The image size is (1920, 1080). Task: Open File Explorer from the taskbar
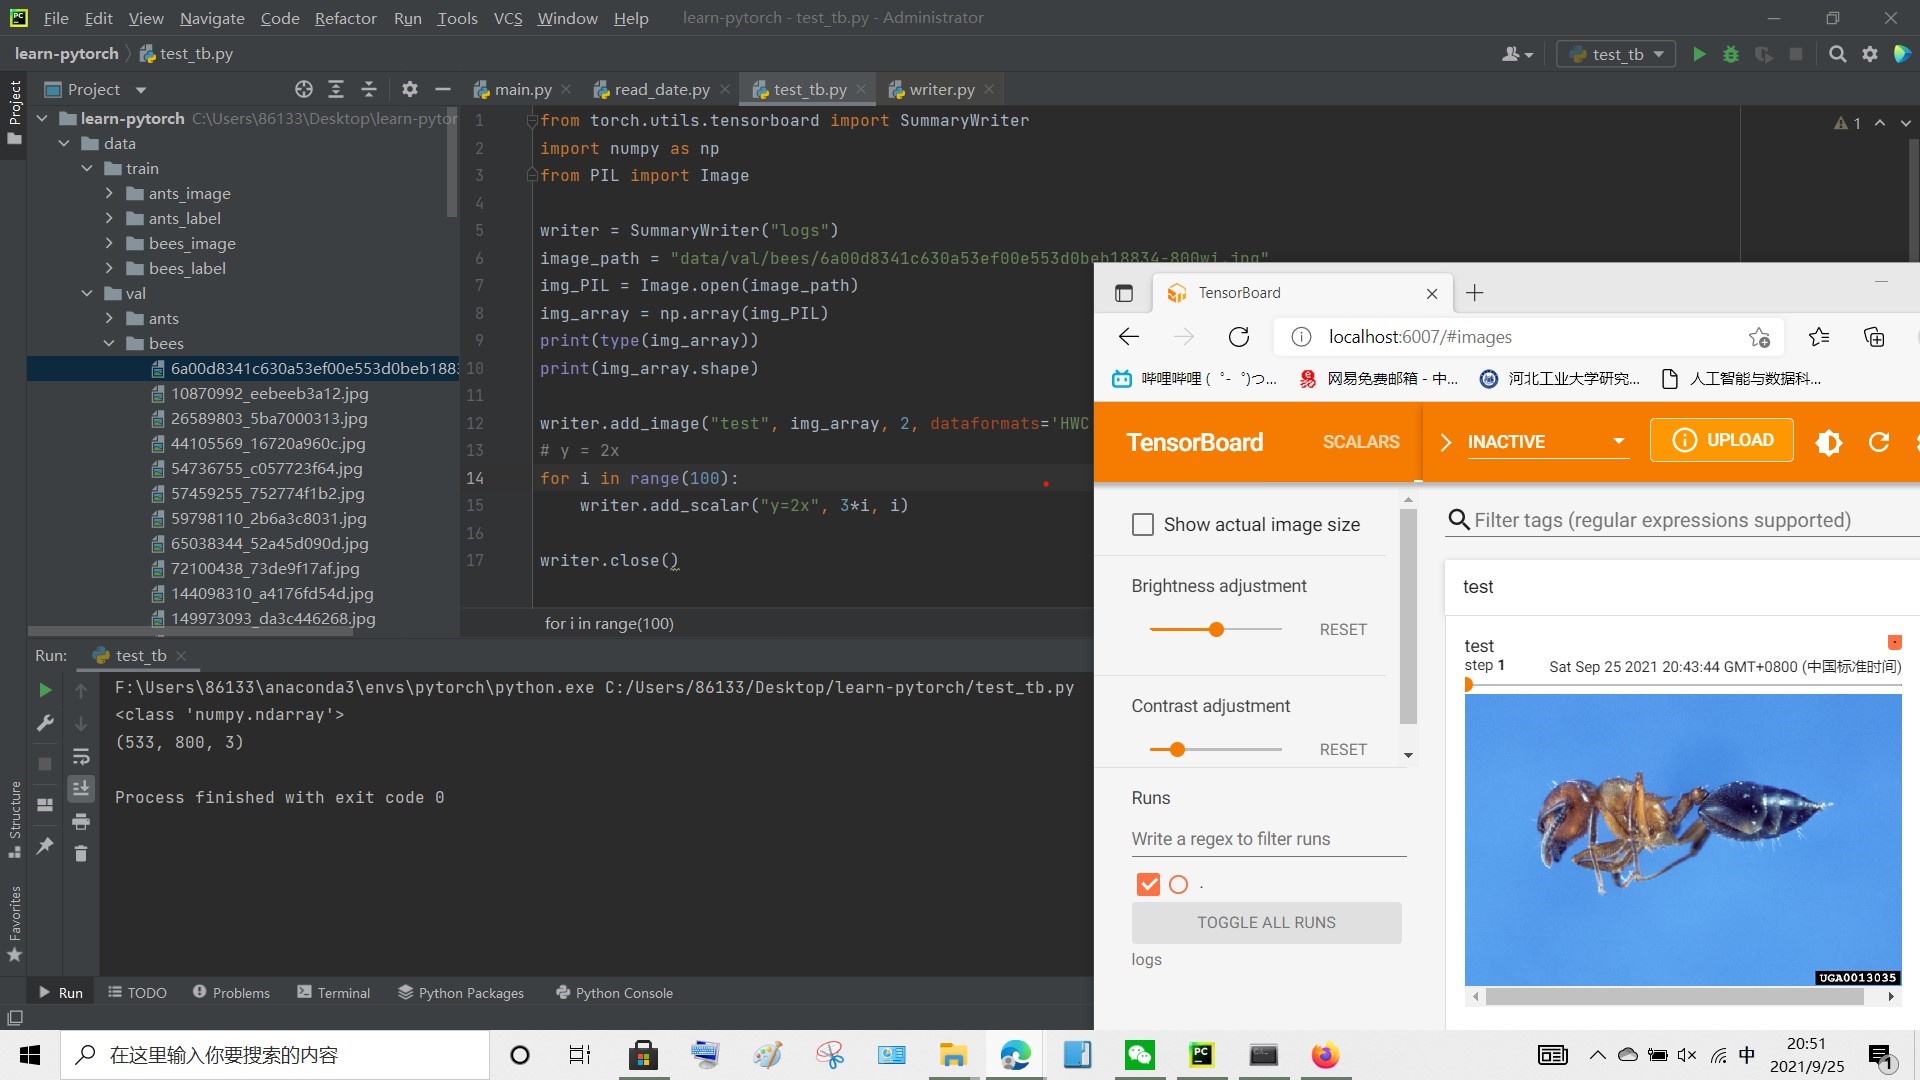point(953,1055)
